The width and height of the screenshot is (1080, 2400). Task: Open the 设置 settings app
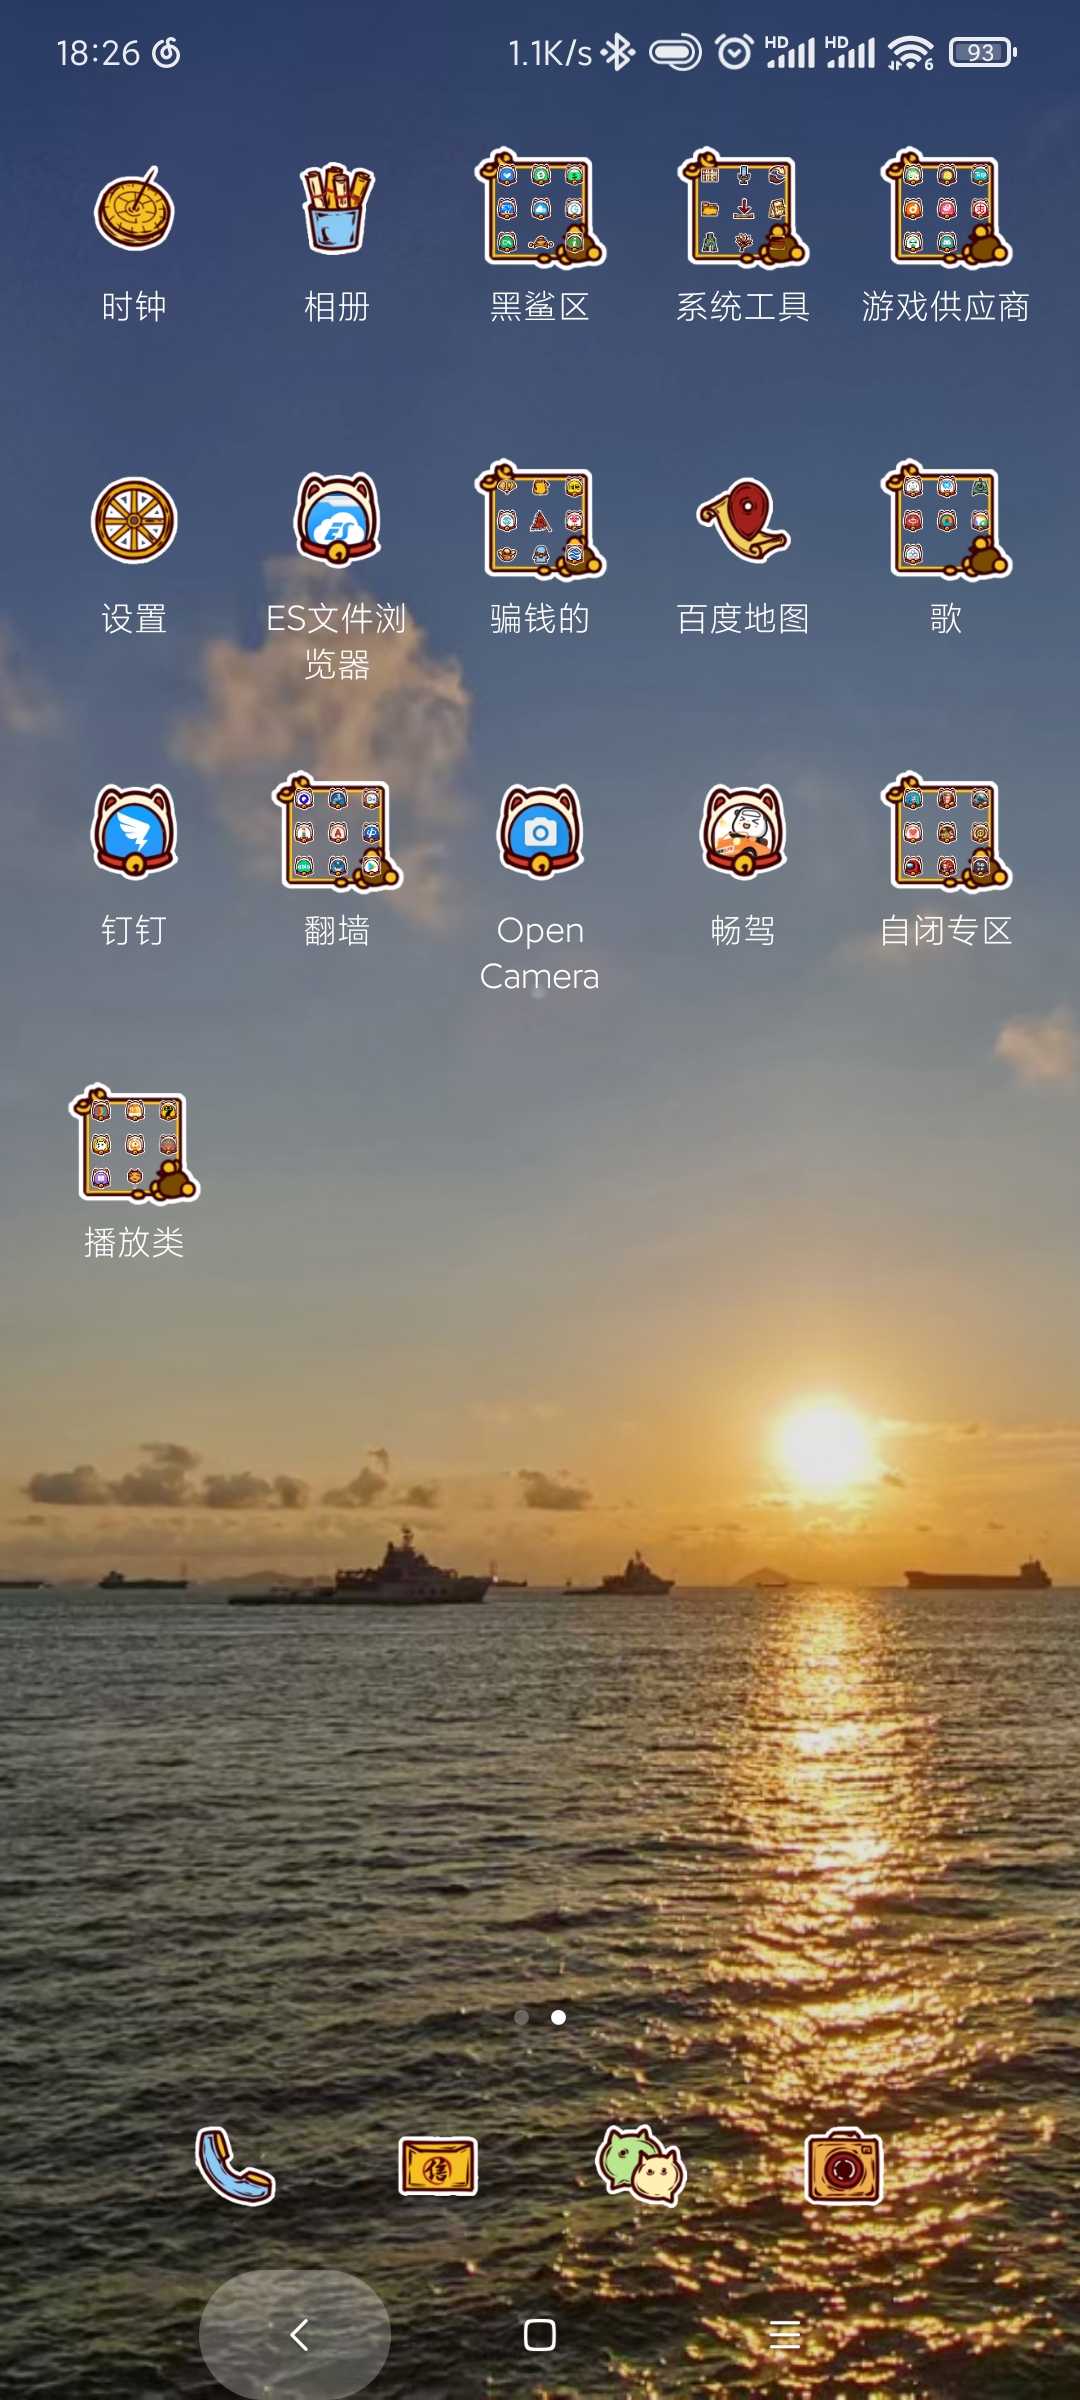coord(134,522)
